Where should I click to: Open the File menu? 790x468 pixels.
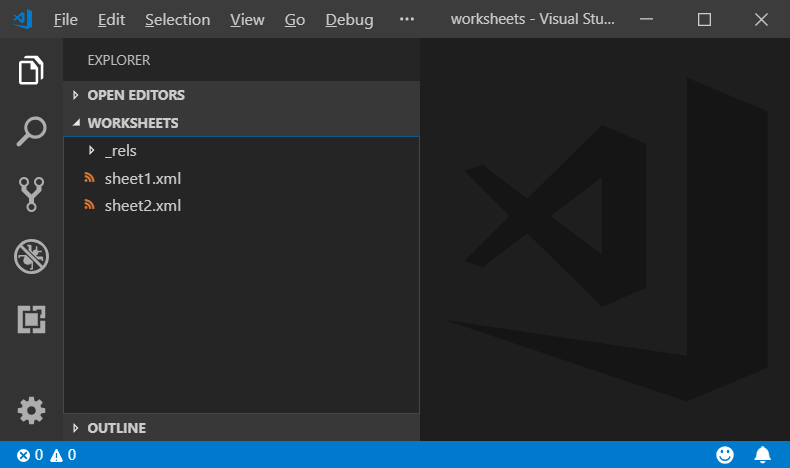[65, 20]
